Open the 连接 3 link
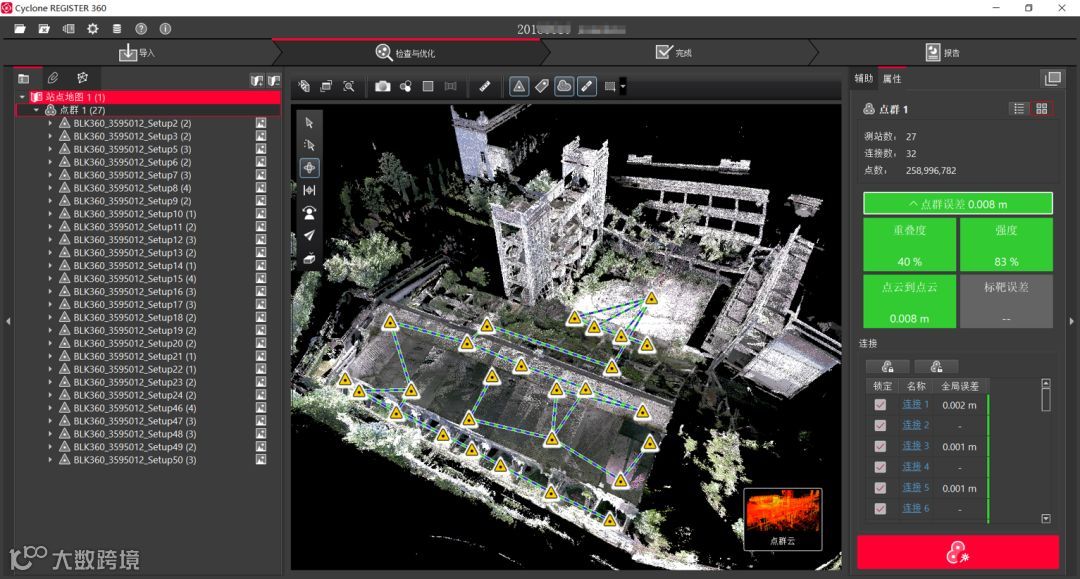Screen dimensions: 1080x579 [915, 446]
